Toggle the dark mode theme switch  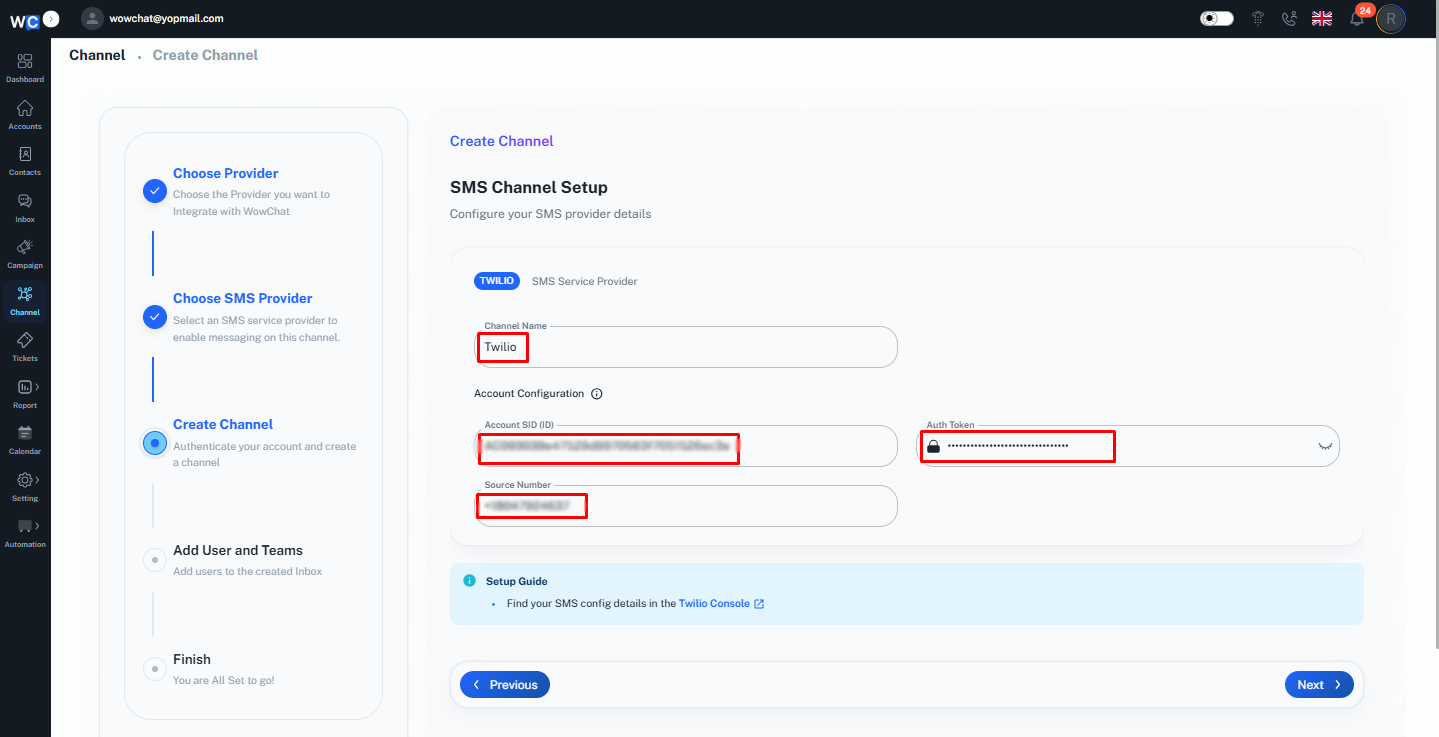[x=1217, y=18]
